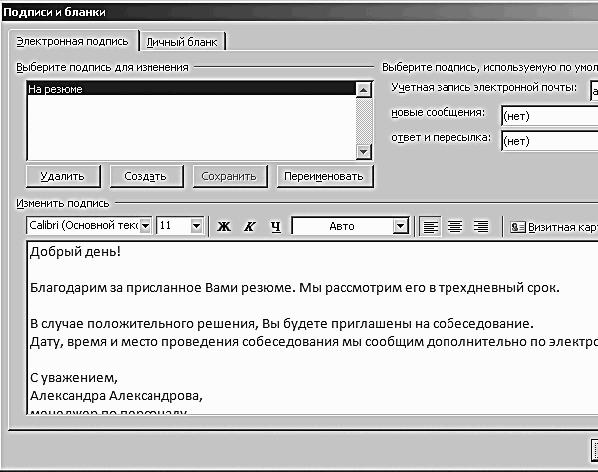Underline text with the Ч button

(276, 226)
